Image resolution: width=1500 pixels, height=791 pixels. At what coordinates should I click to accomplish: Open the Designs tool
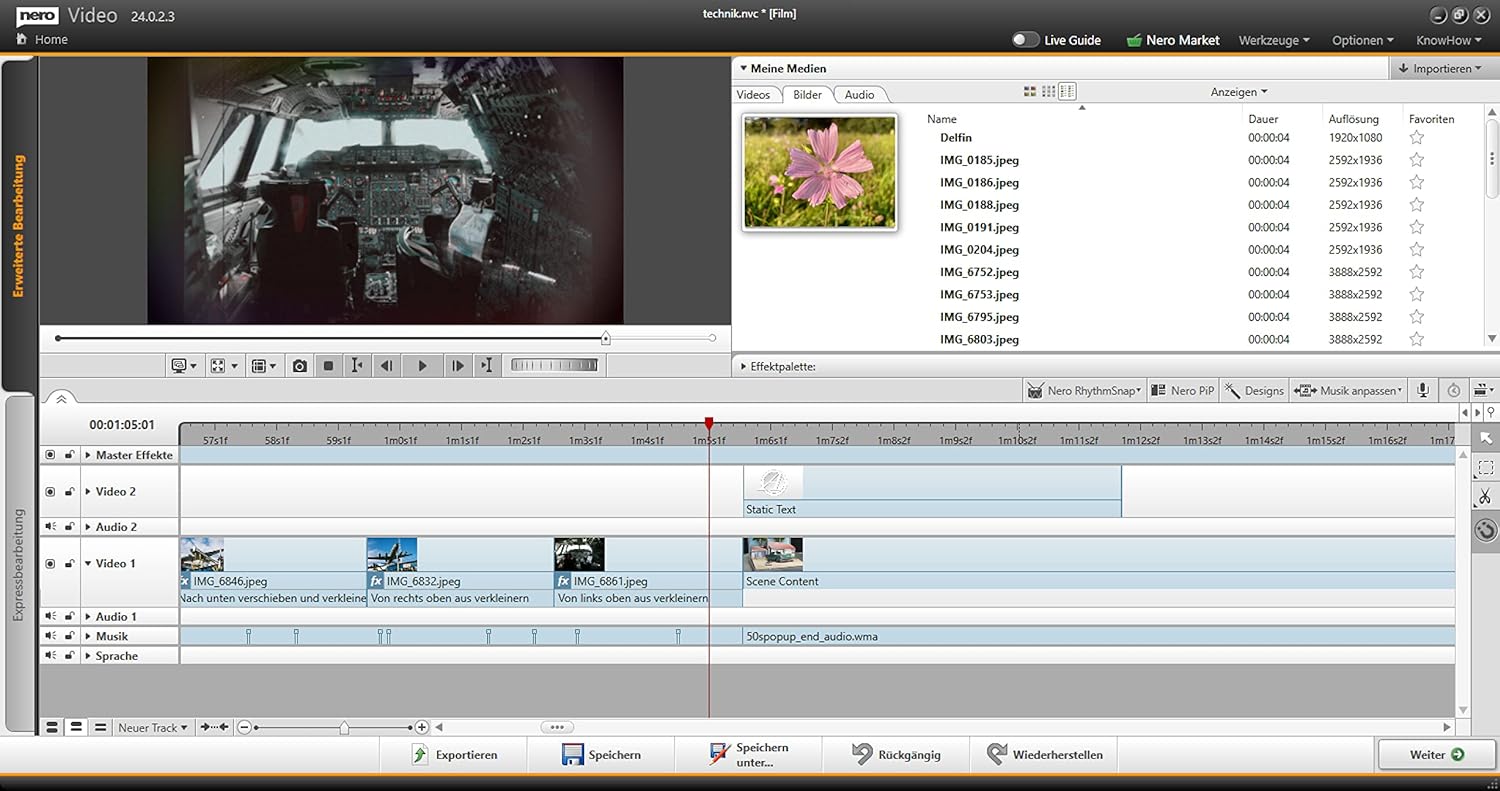pos(1254,391)
